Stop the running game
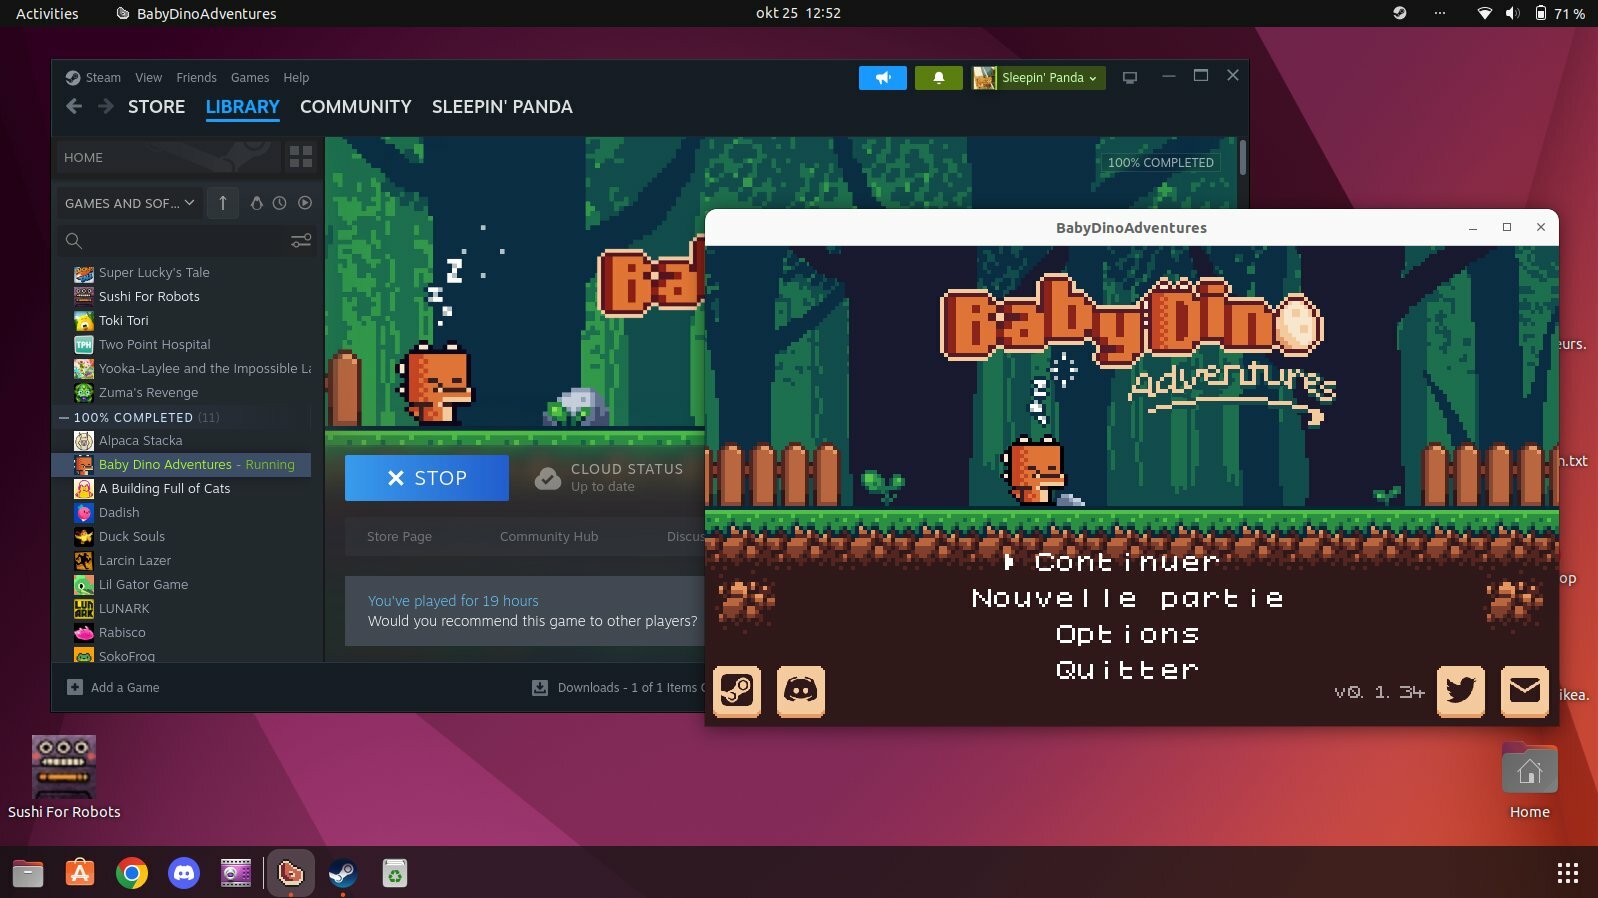1598x898 pixels. pyautogui.click(x=427, y=478)
